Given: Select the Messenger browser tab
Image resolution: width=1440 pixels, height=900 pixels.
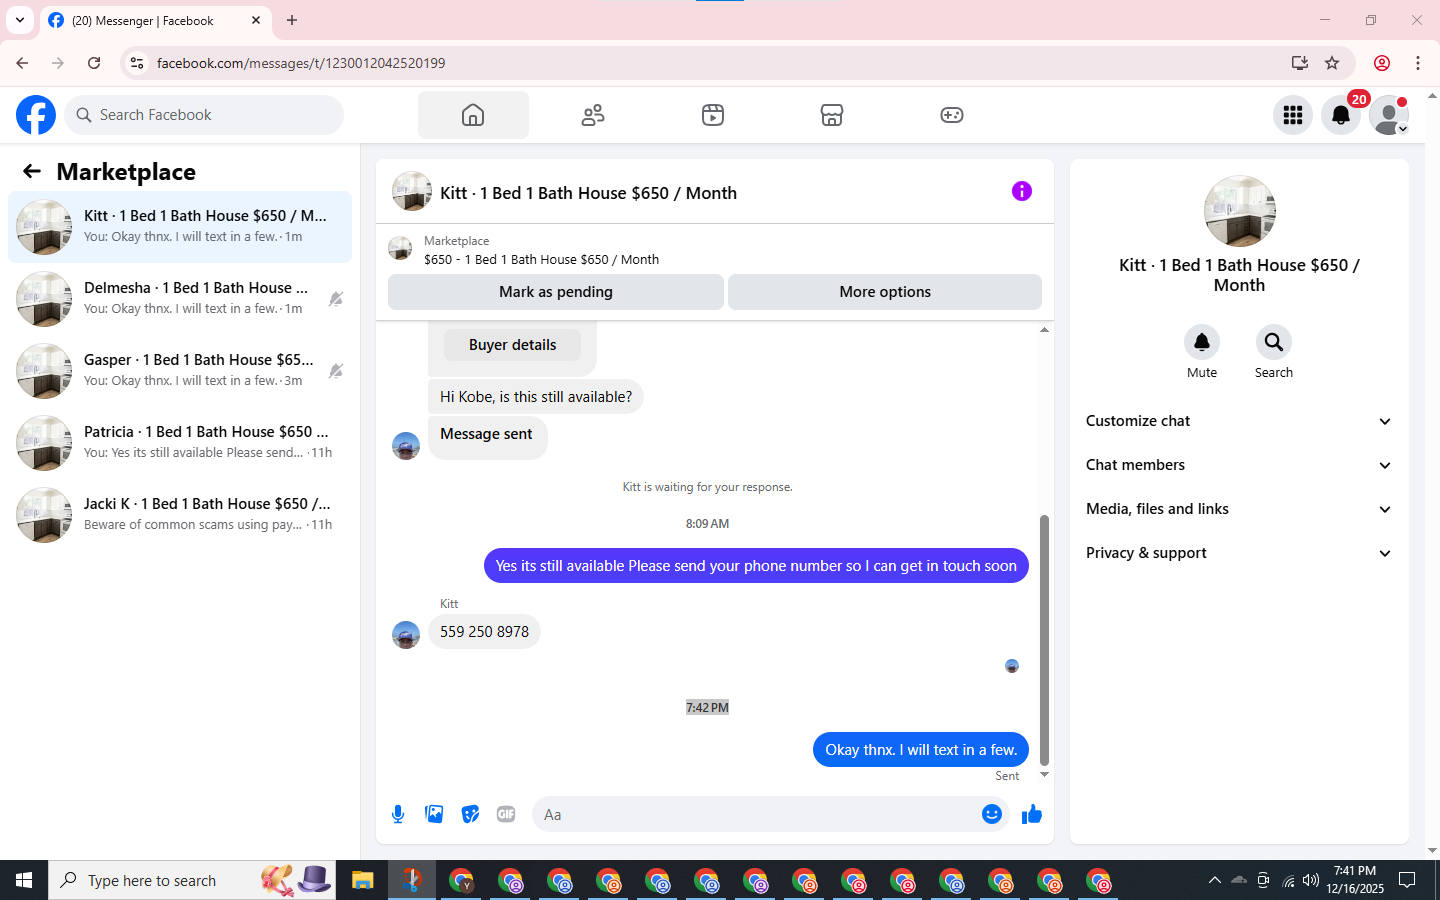Looking at the screenshot, I should click(155, 21).
